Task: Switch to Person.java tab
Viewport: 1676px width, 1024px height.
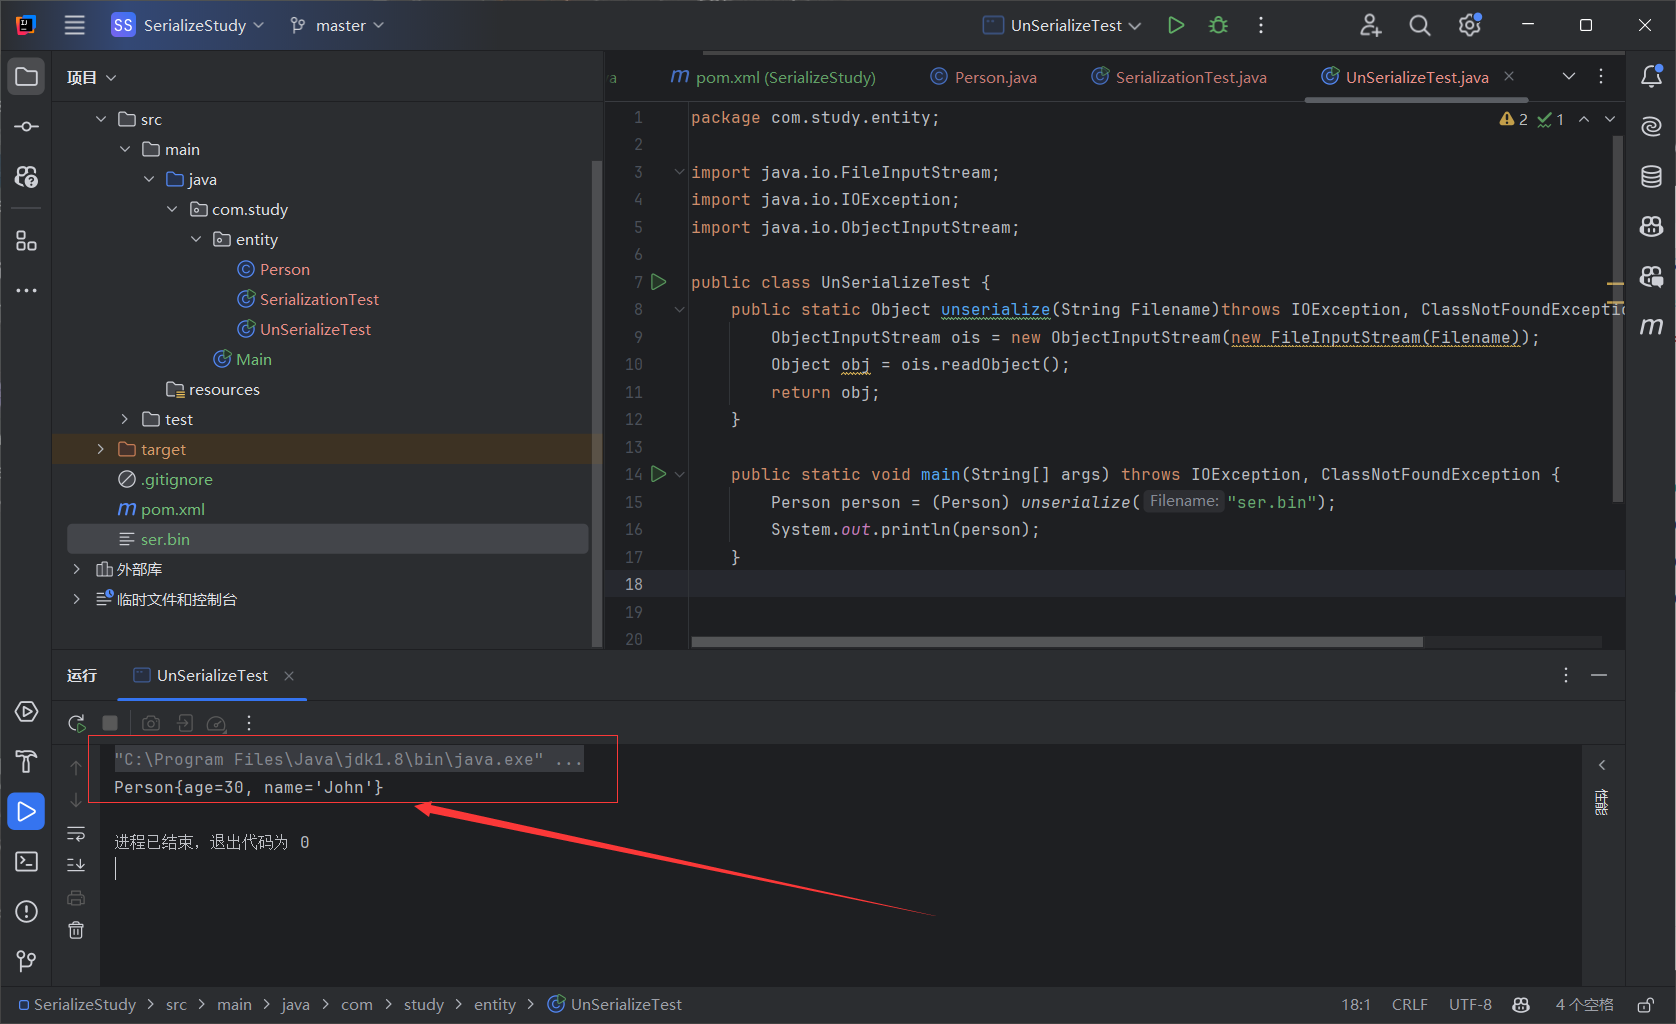Action: pyautogui.click(x=984, y=77)
